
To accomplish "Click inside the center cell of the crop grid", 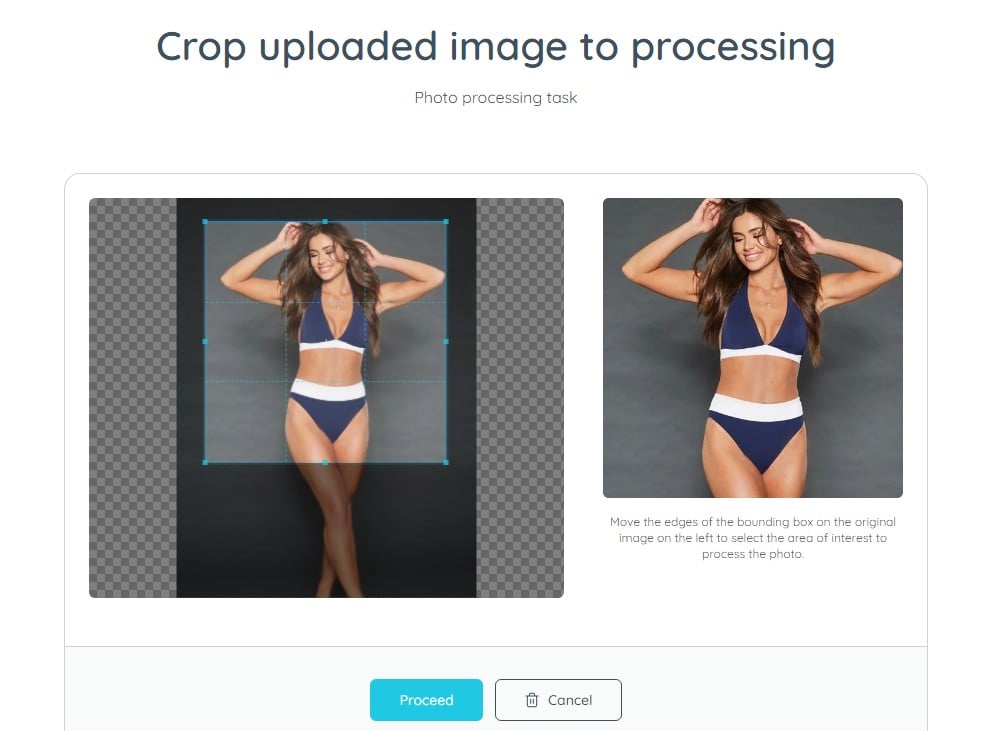I will tap(325, 341).
